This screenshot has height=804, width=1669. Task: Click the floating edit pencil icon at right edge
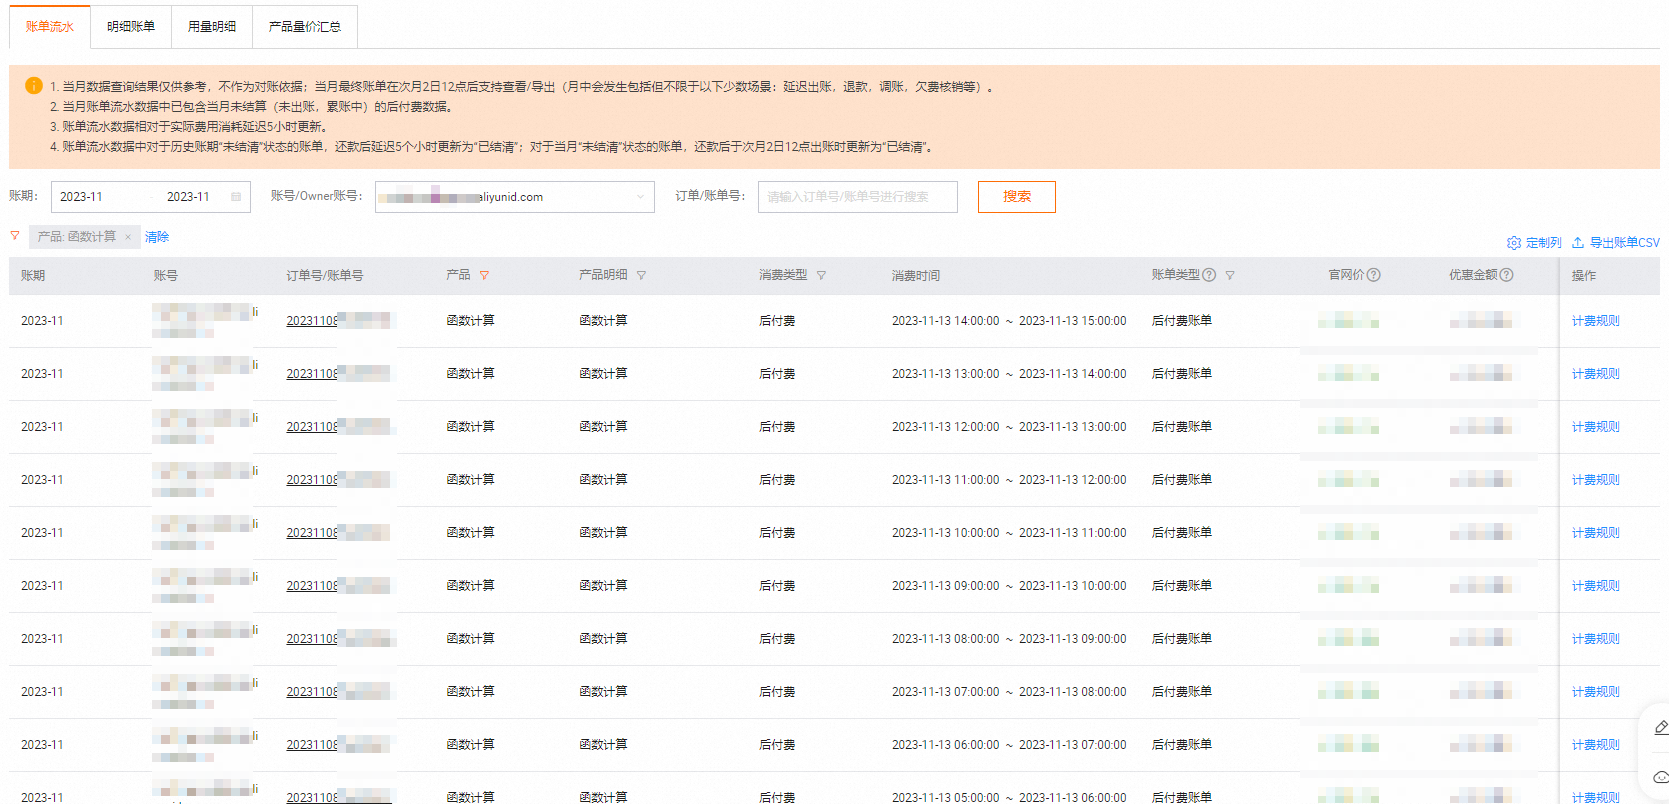[1660, 728]
